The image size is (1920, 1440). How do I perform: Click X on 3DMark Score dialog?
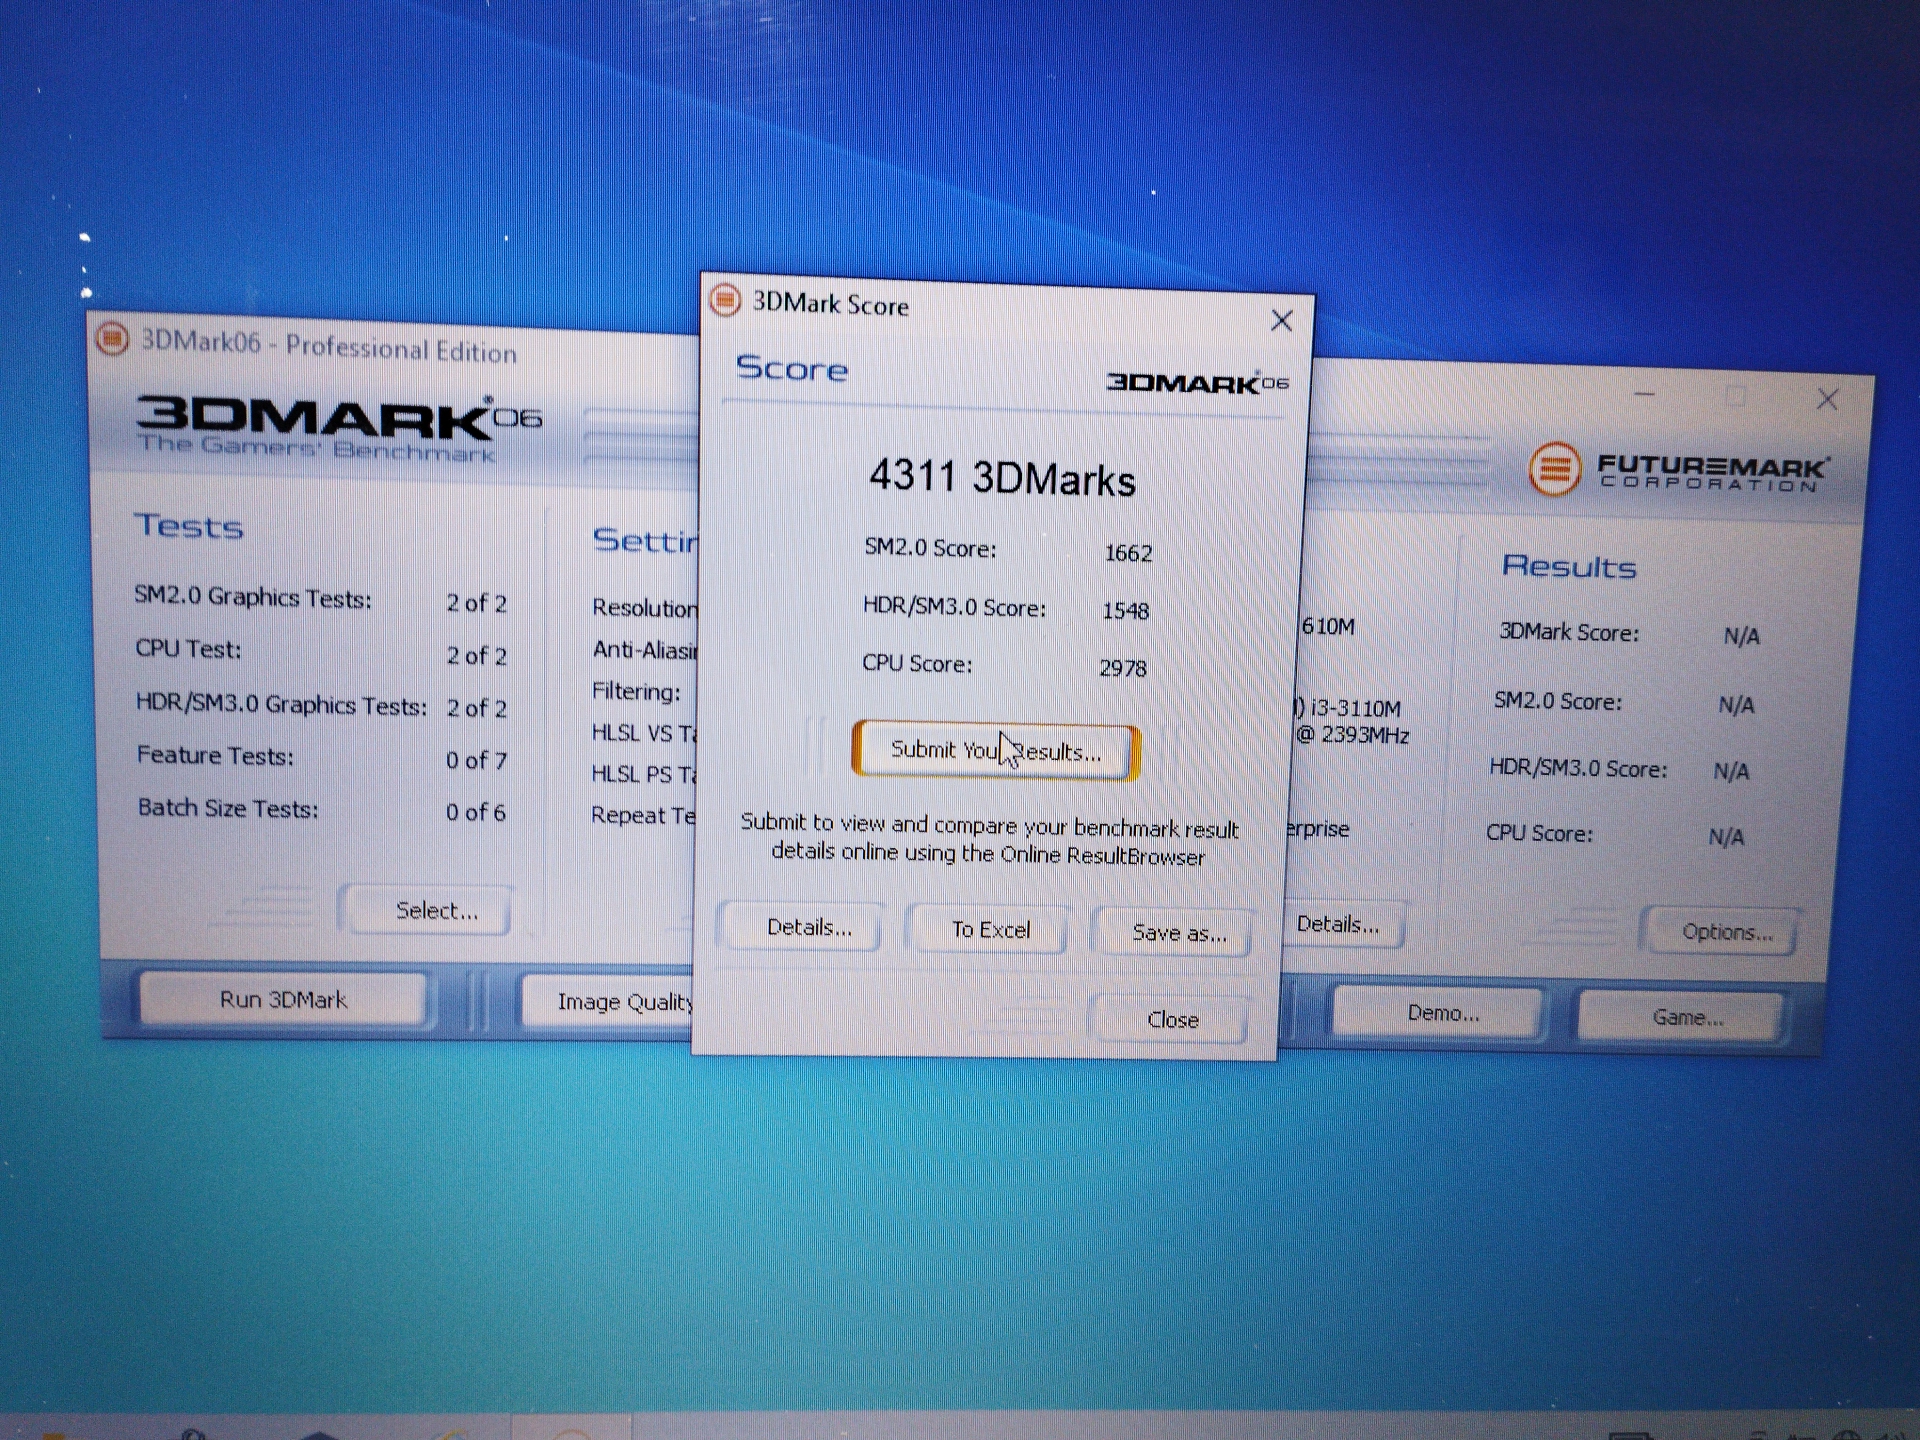(x=1281, y=321)
